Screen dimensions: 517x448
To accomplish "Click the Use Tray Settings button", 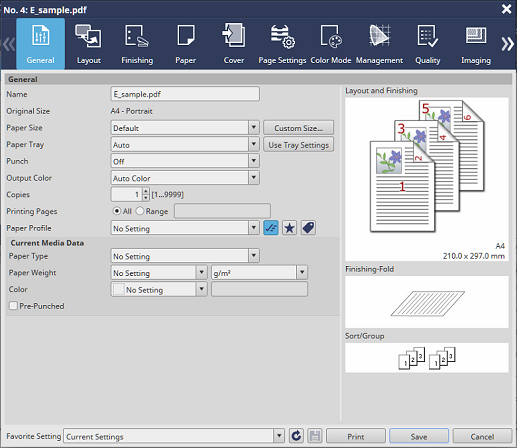I will (299, 145).
